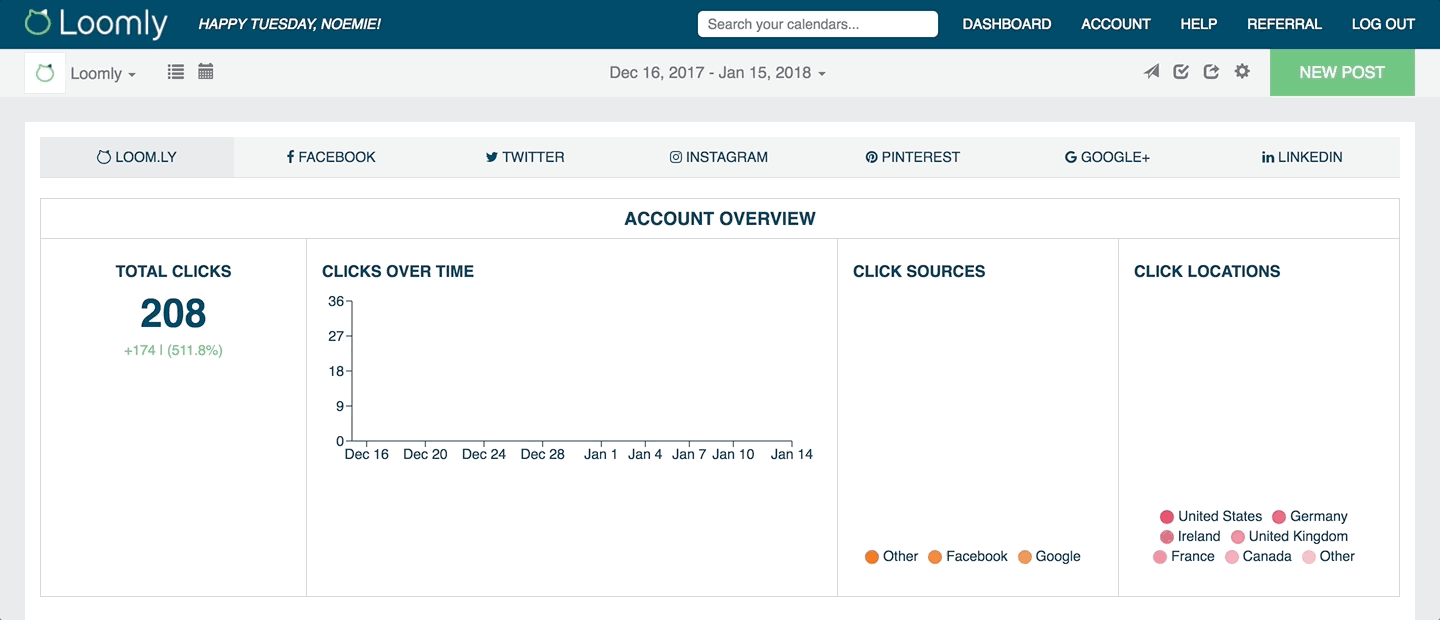1440x620 pixels.
Task: Switch to calendar view icon
Action: point(206,71)
